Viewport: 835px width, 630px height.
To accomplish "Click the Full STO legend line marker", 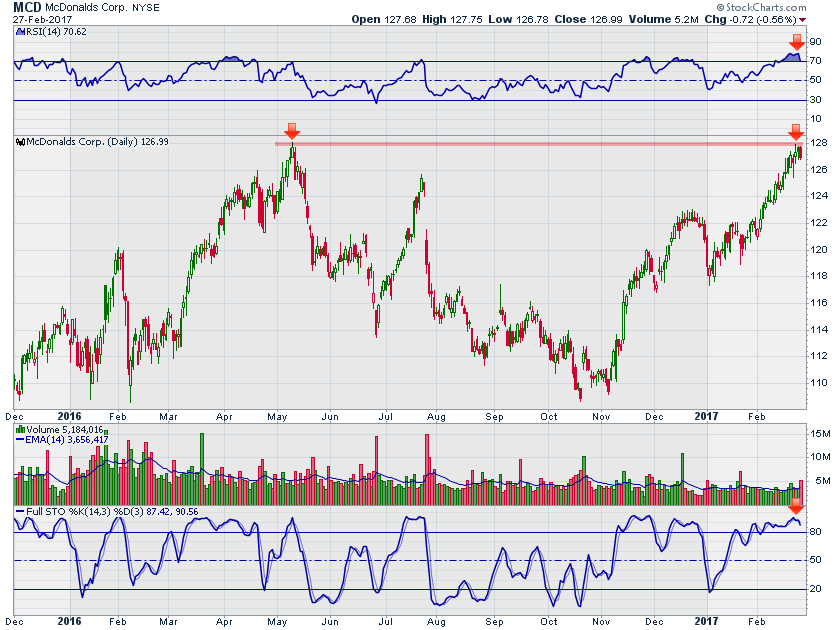I will pyautogui.click(x=20, y=512).
